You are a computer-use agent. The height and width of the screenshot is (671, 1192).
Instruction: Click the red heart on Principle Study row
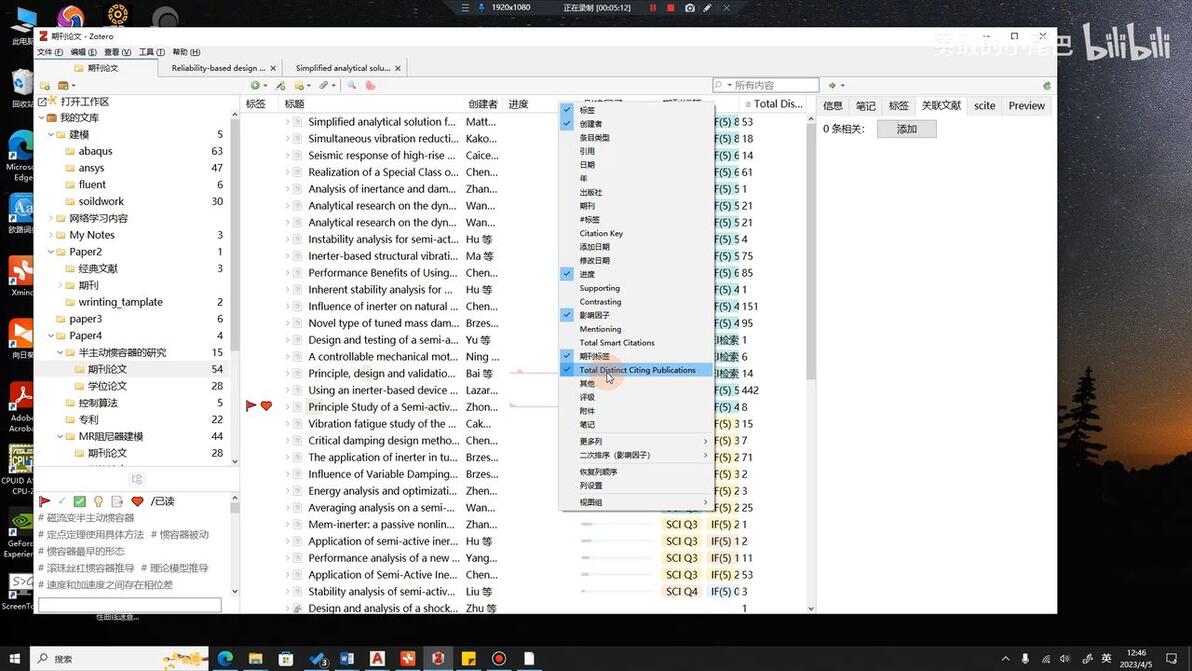pyautogui.click(x=266, y=407)
